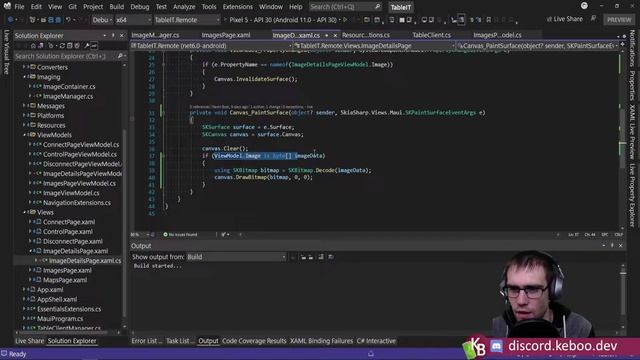
Task: Click the Solution Explorer sync/refresh icon
Action: 62,46
